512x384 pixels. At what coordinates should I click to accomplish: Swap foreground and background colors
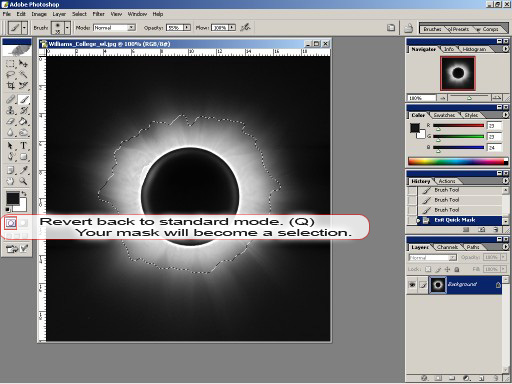[24, 193]
